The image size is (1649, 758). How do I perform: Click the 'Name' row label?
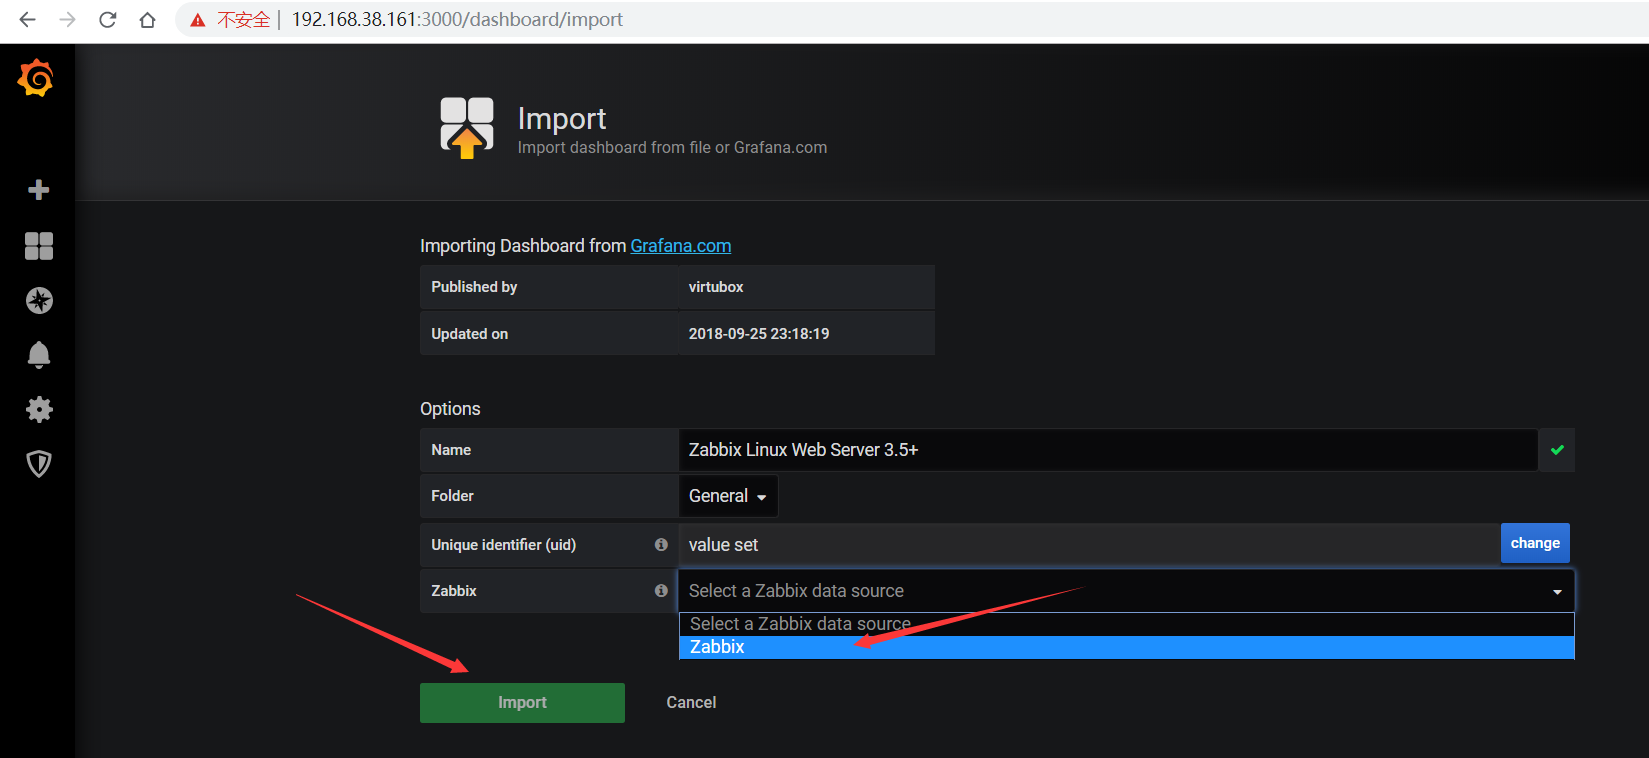click(x=451, y=450)
